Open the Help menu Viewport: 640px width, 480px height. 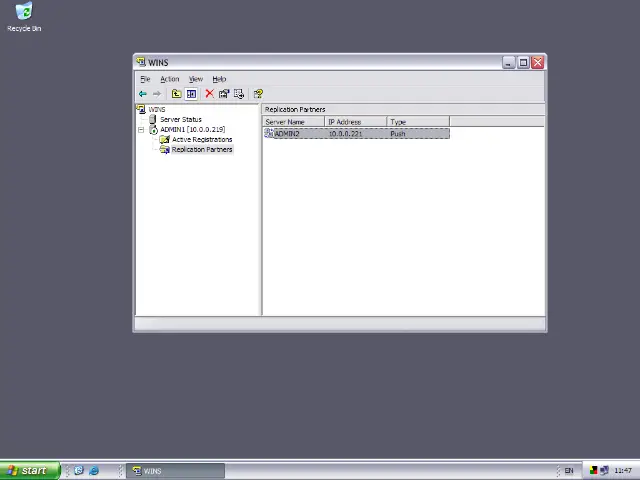click(219, 79)
